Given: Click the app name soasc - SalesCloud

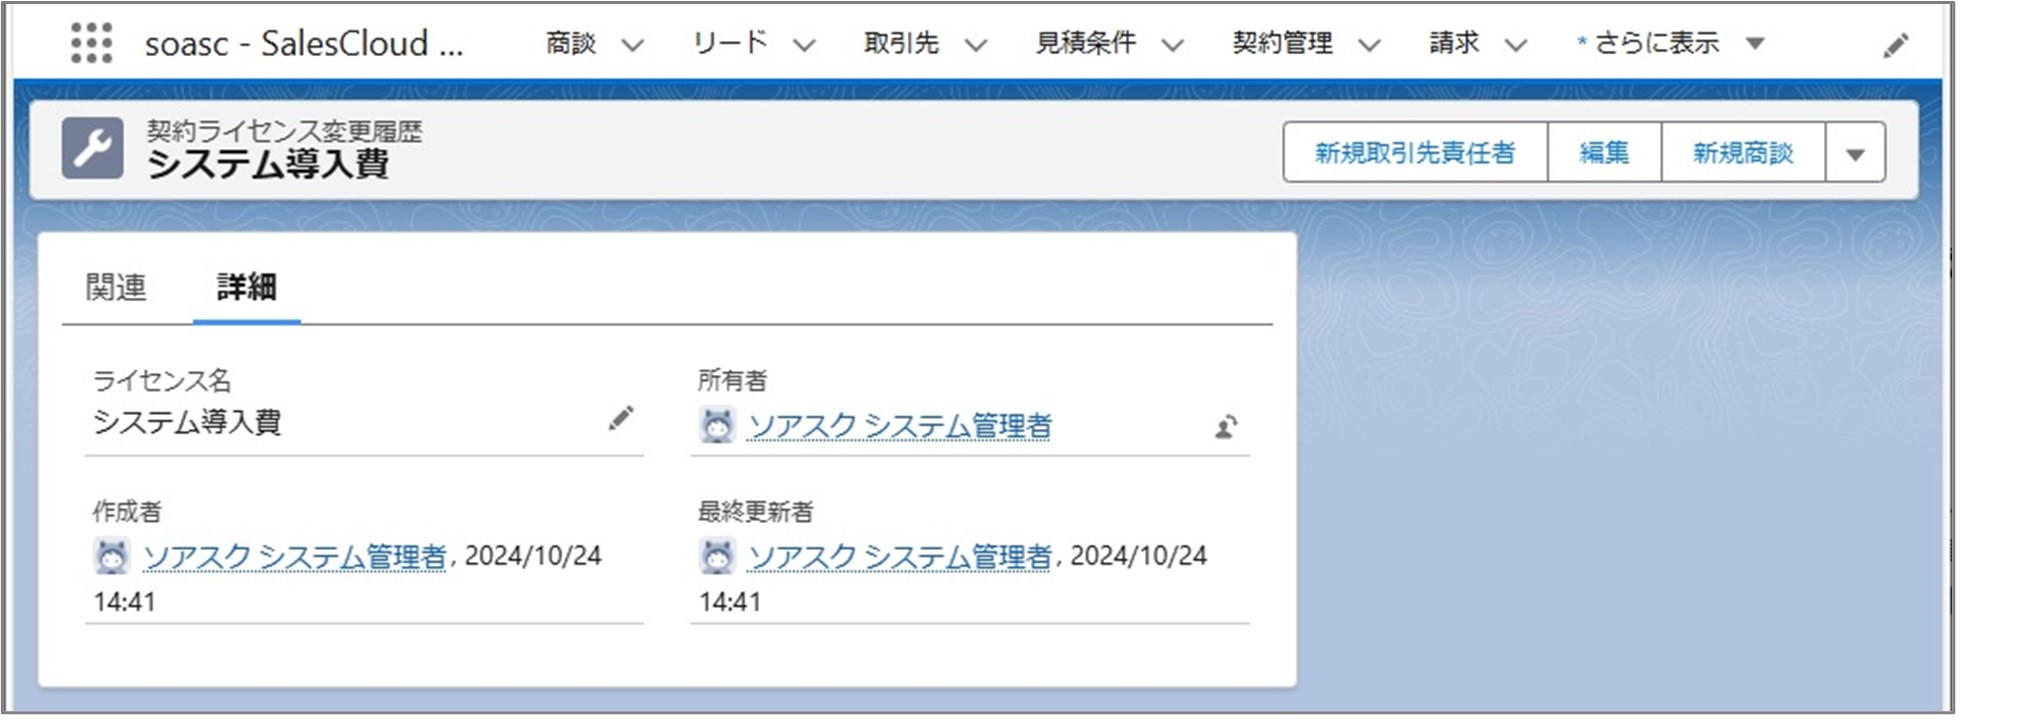Looking at the screenshot, I should click(x=304, y=44).
